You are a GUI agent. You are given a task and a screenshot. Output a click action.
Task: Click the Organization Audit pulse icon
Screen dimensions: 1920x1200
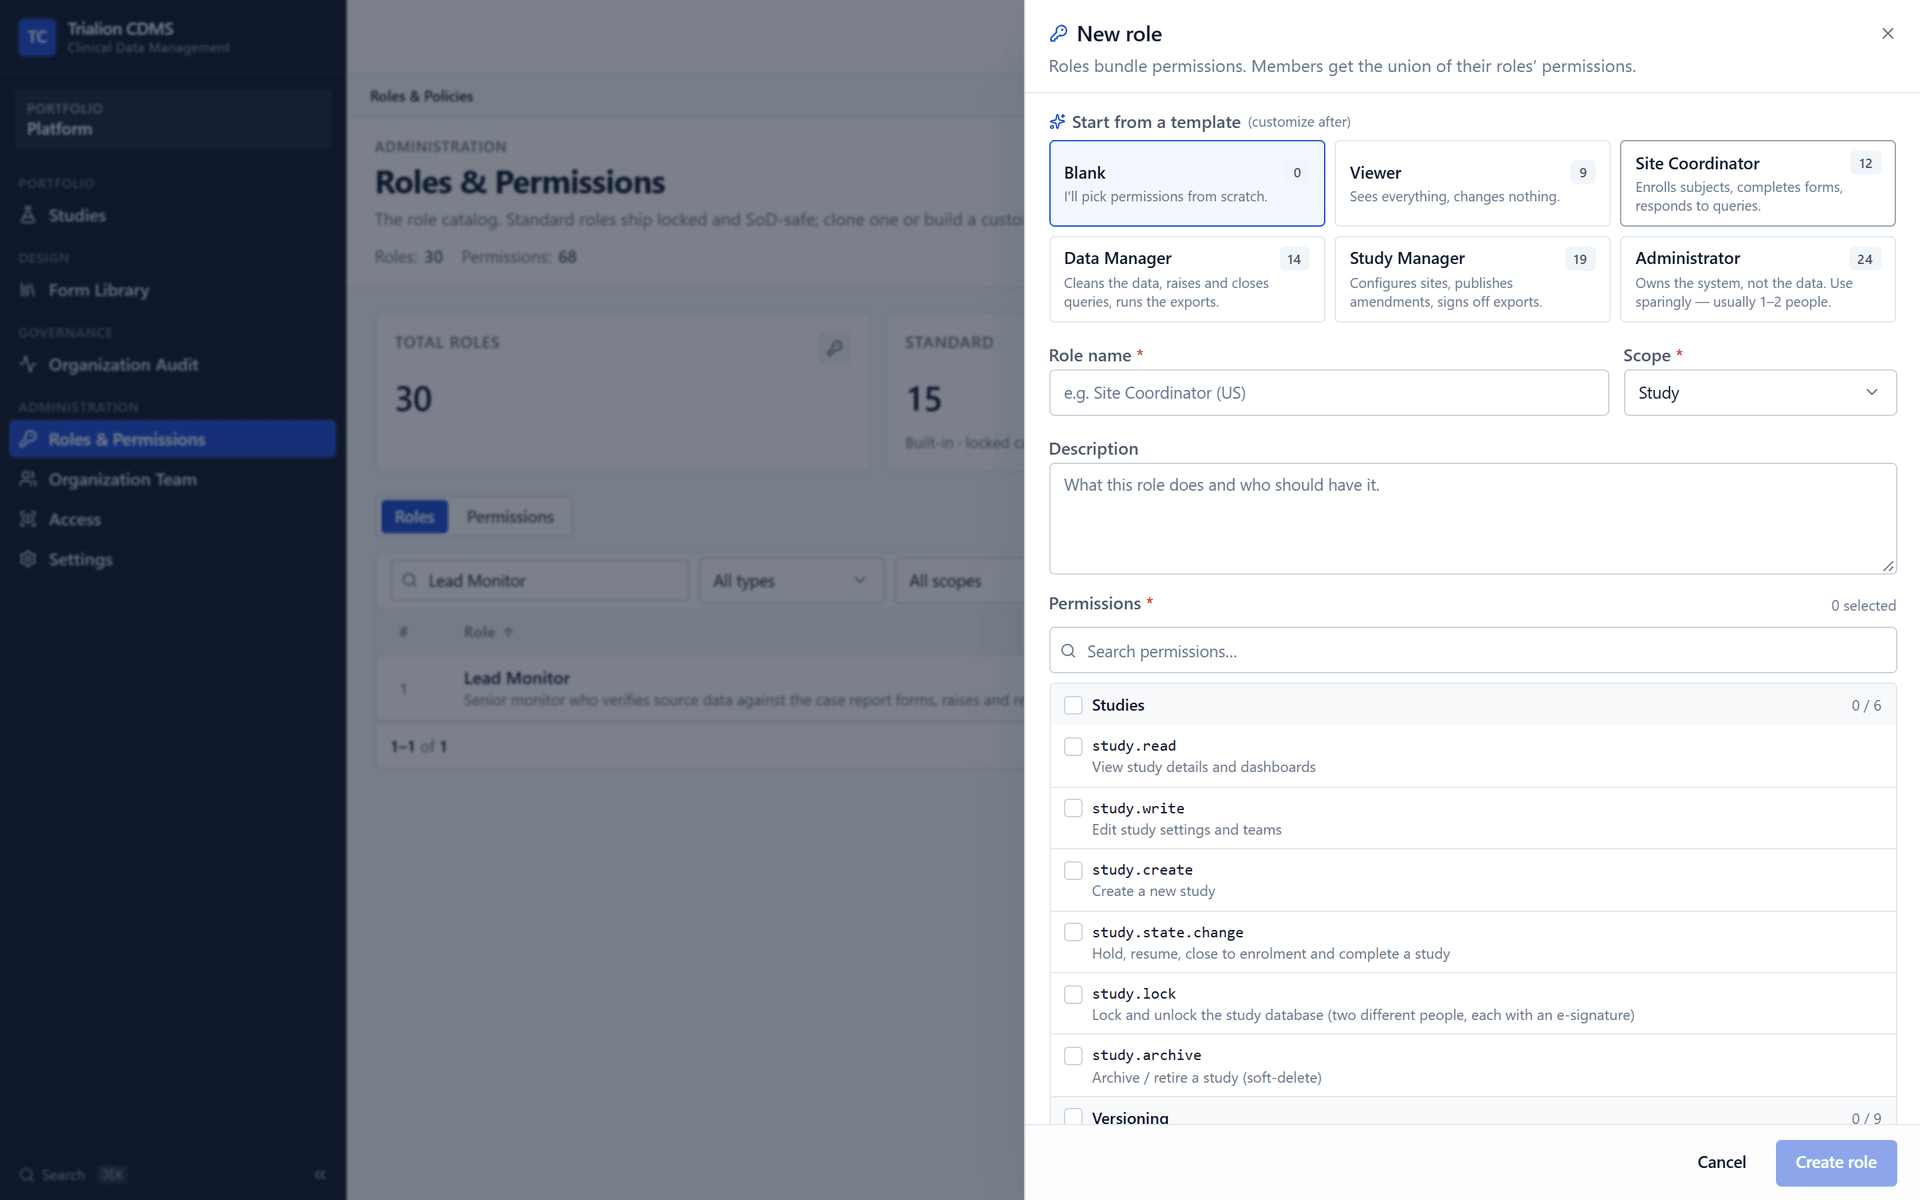[28, 364]
